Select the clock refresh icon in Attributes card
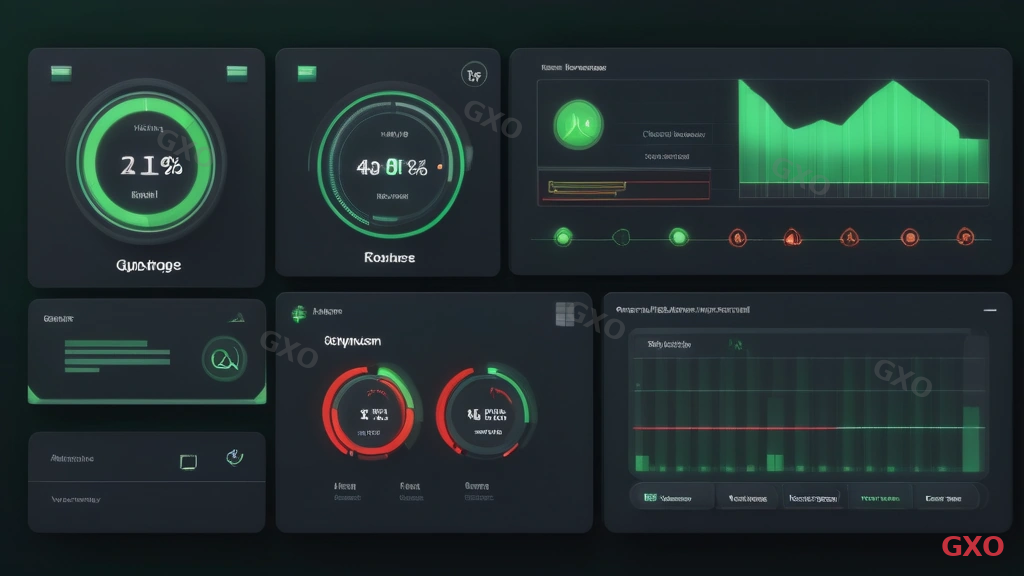Screen dimensions: 1024x576 [236, 456]
